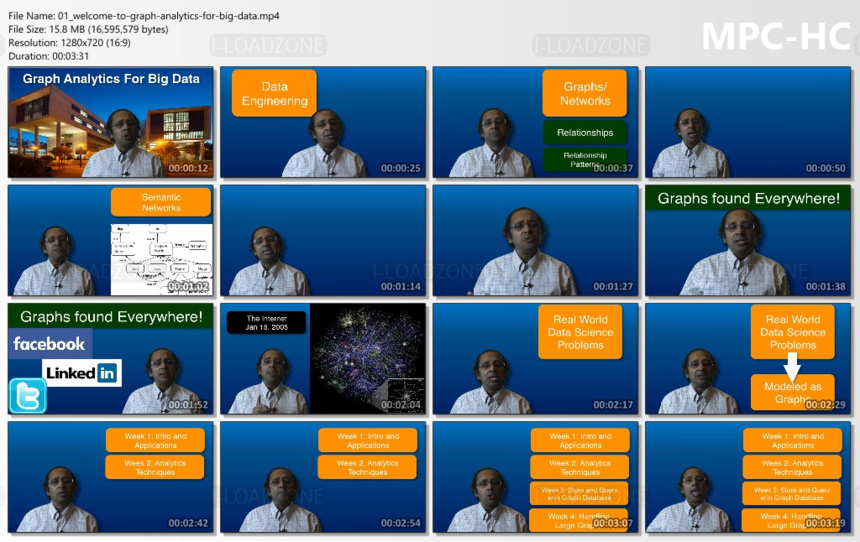860x542 pixels.
Task: Select the thumbnail stamped 00:00:50
Action: pos(748,122)
